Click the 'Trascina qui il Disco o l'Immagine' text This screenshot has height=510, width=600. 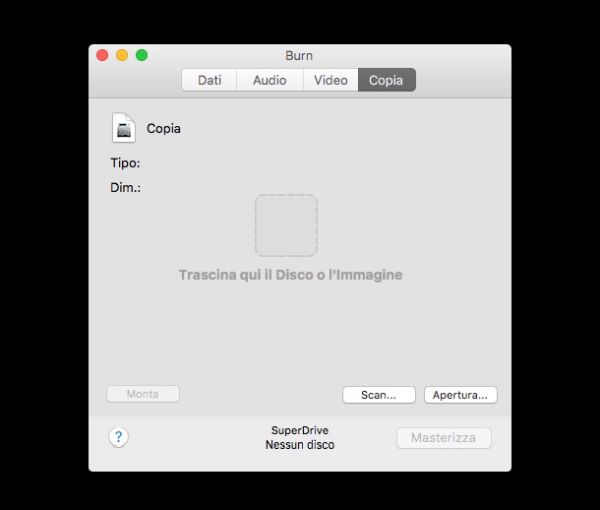290,275
